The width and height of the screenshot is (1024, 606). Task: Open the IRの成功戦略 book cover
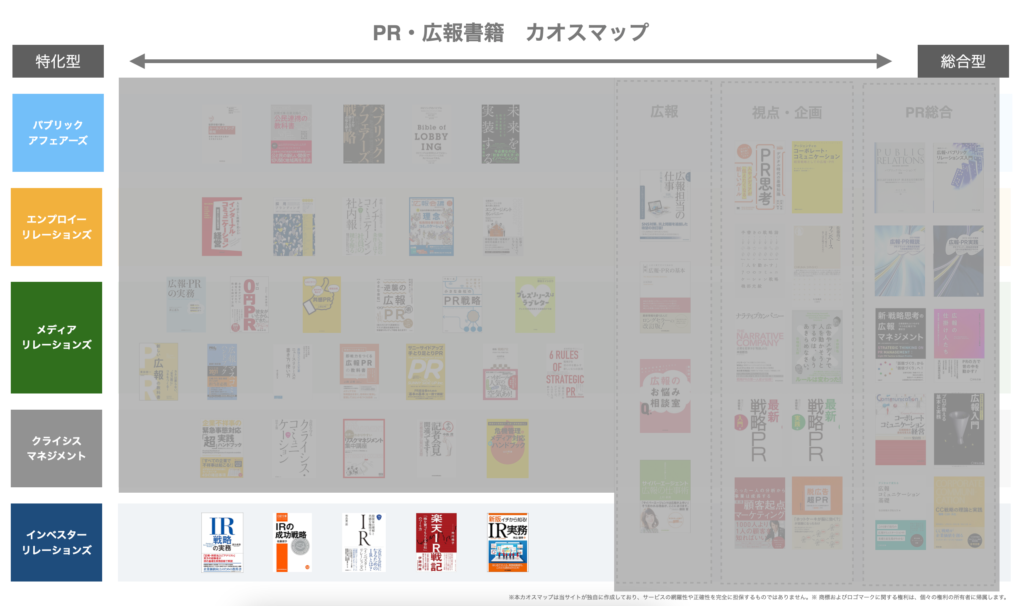[x=292, y=542]
